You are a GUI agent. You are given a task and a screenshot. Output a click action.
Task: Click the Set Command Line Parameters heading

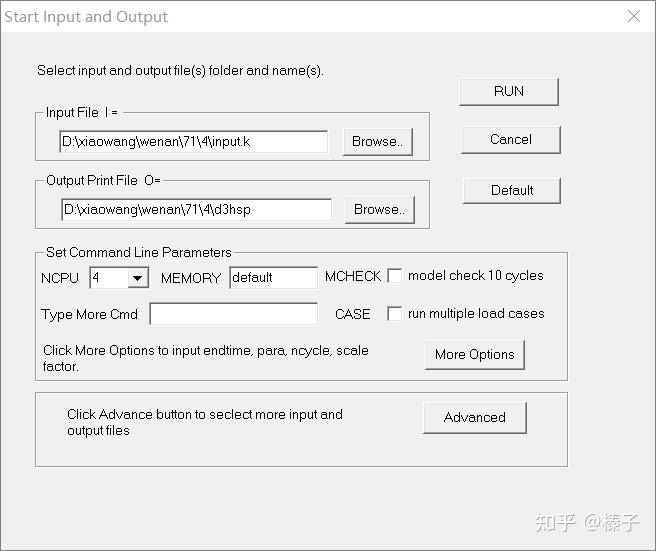(x=139, y=253)
